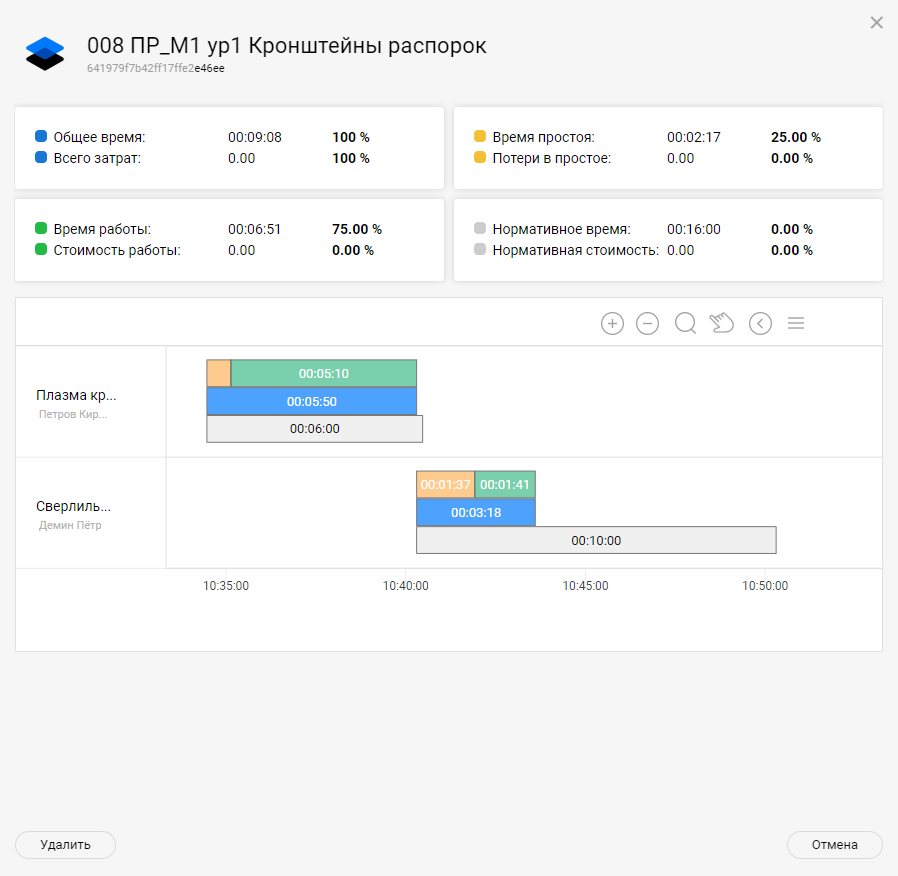Click the Нормативная стоимость label
898x876 pixels.
[x=576, y=250]
